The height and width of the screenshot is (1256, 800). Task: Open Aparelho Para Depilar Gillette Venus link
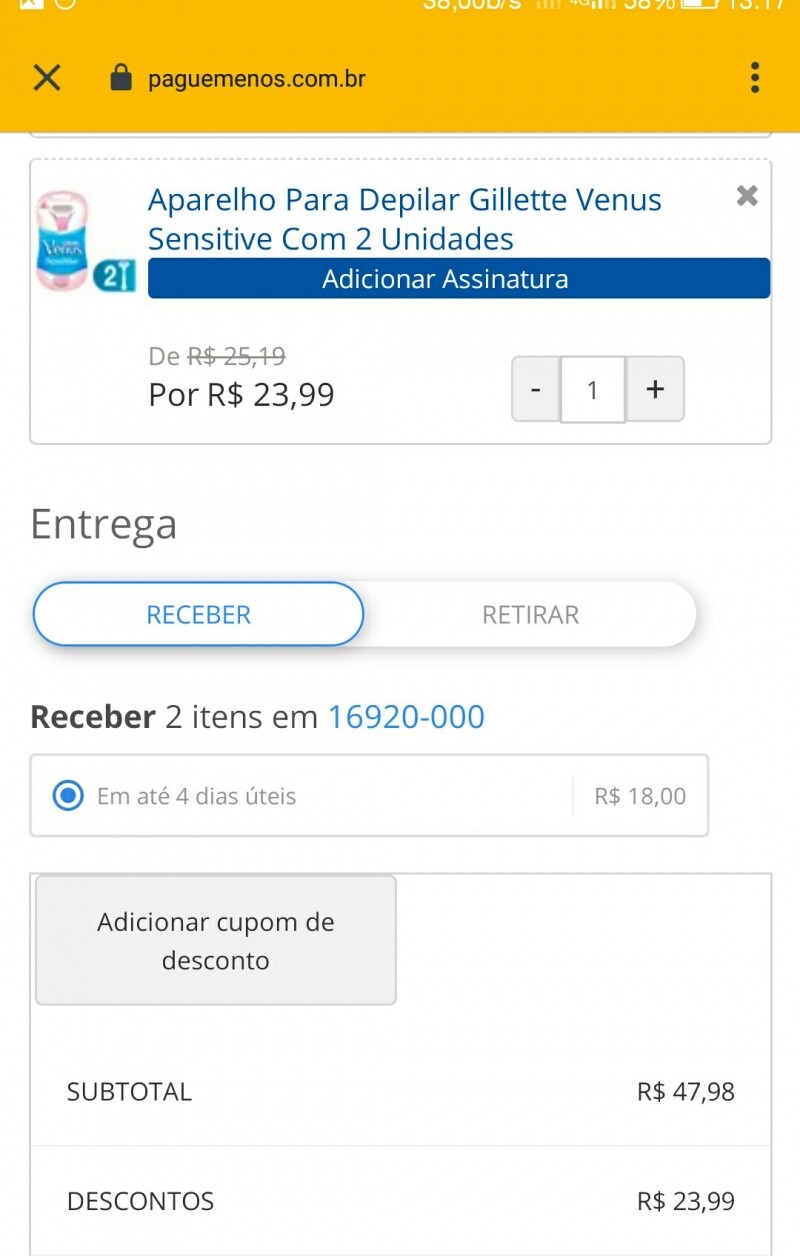point(404,219)
